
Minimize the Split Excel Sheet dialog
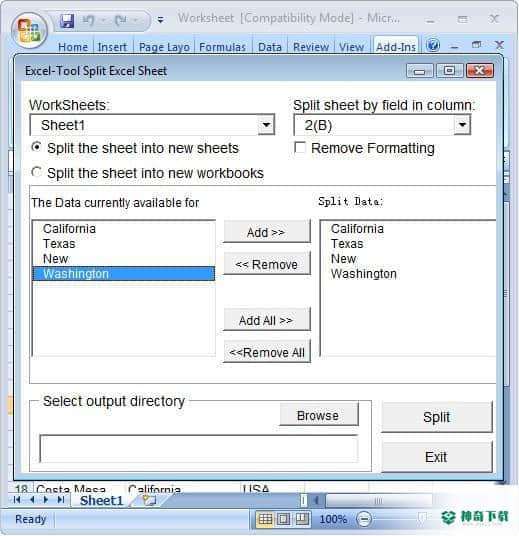coord(420,71)
